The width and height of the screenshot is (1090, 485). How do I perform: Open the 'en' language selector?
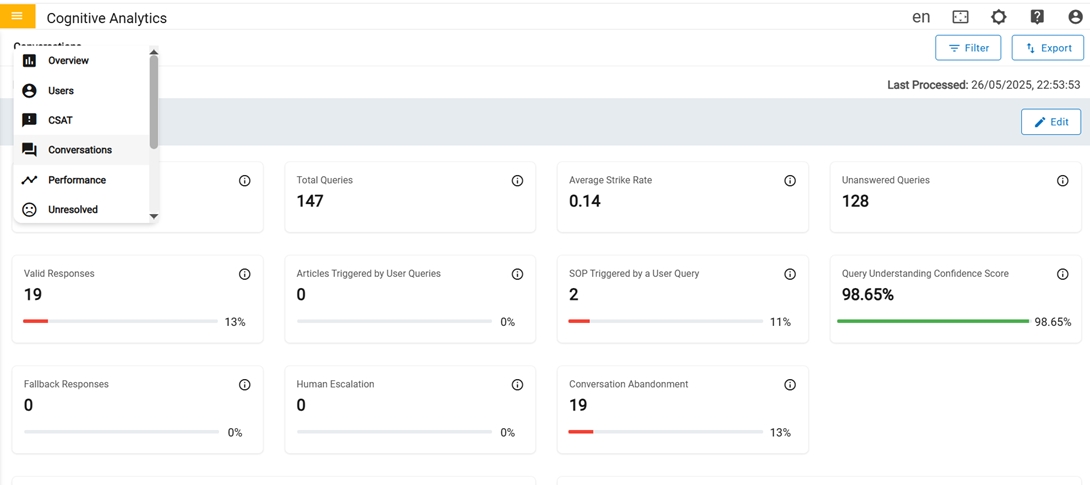pos(921,17)
